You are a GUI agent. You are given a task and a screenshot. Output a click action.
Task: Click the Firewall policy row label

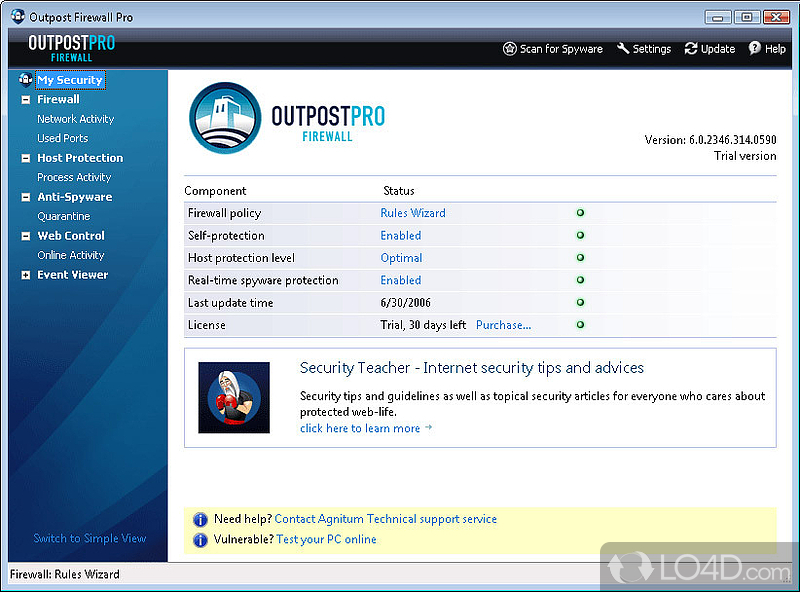coord(224,213)
